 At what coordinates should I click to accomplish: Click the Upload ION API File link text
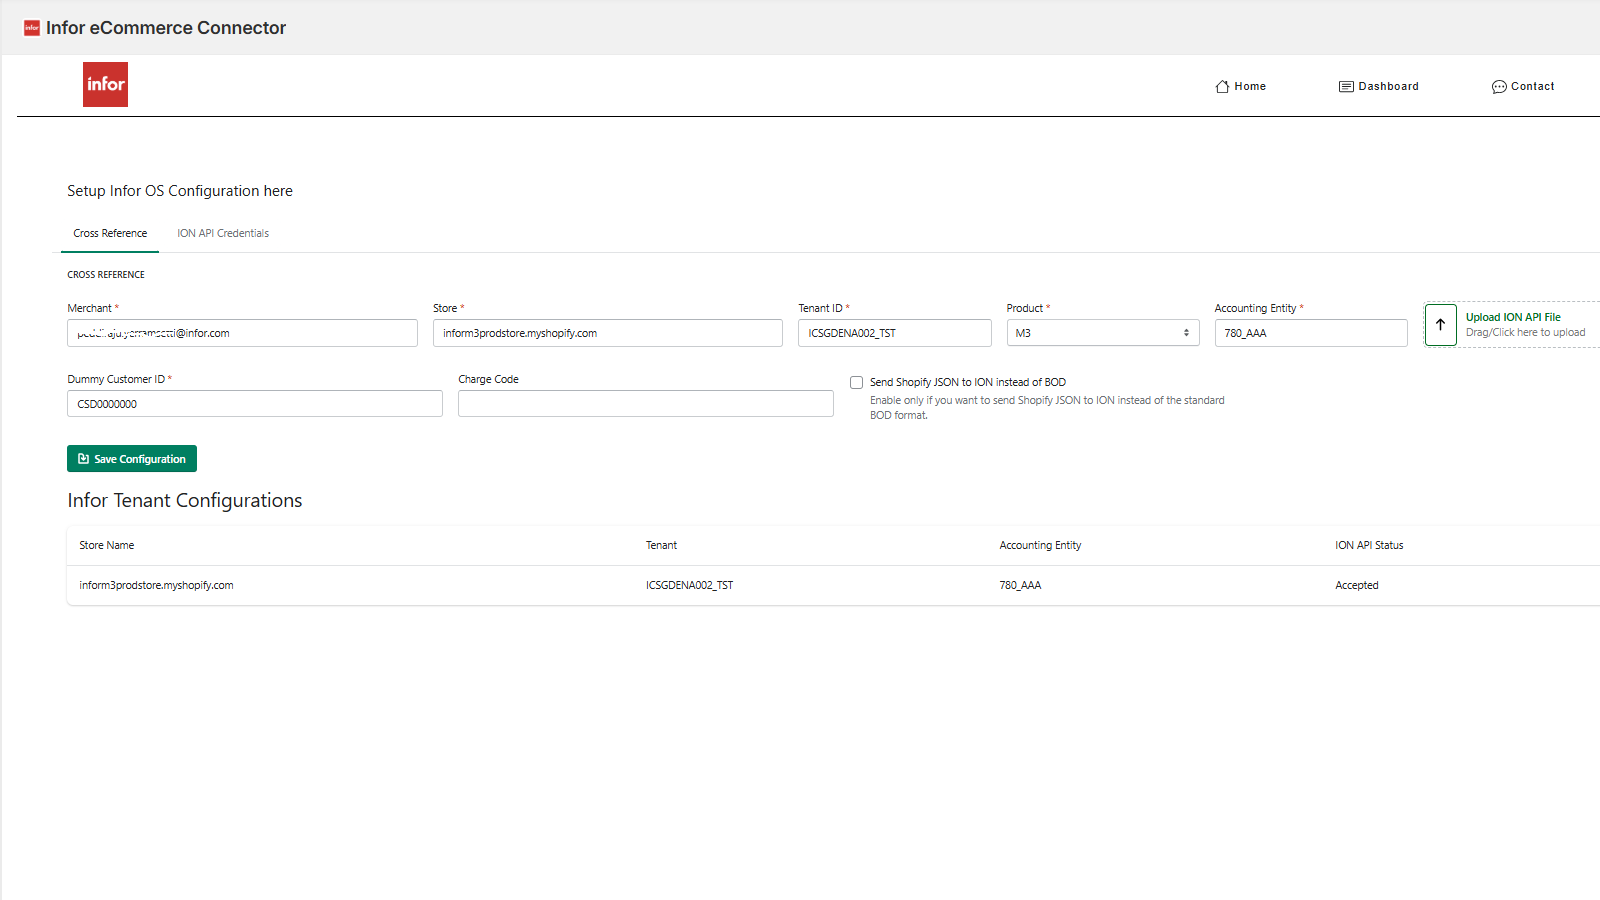point(1513,317)
